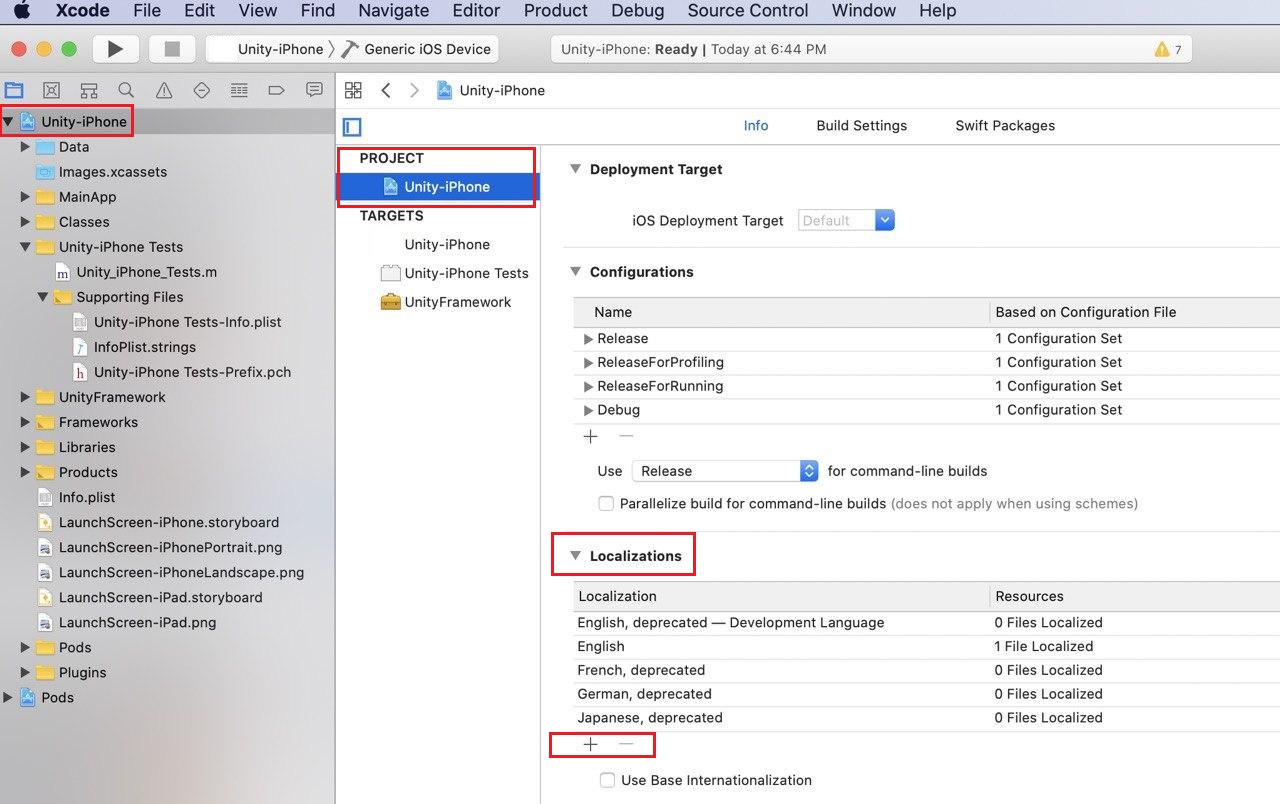Choose the Generic iOS Device destination
Viewport: 1280px width, 804px height.
pyautogui.click(x=418, y=49)
